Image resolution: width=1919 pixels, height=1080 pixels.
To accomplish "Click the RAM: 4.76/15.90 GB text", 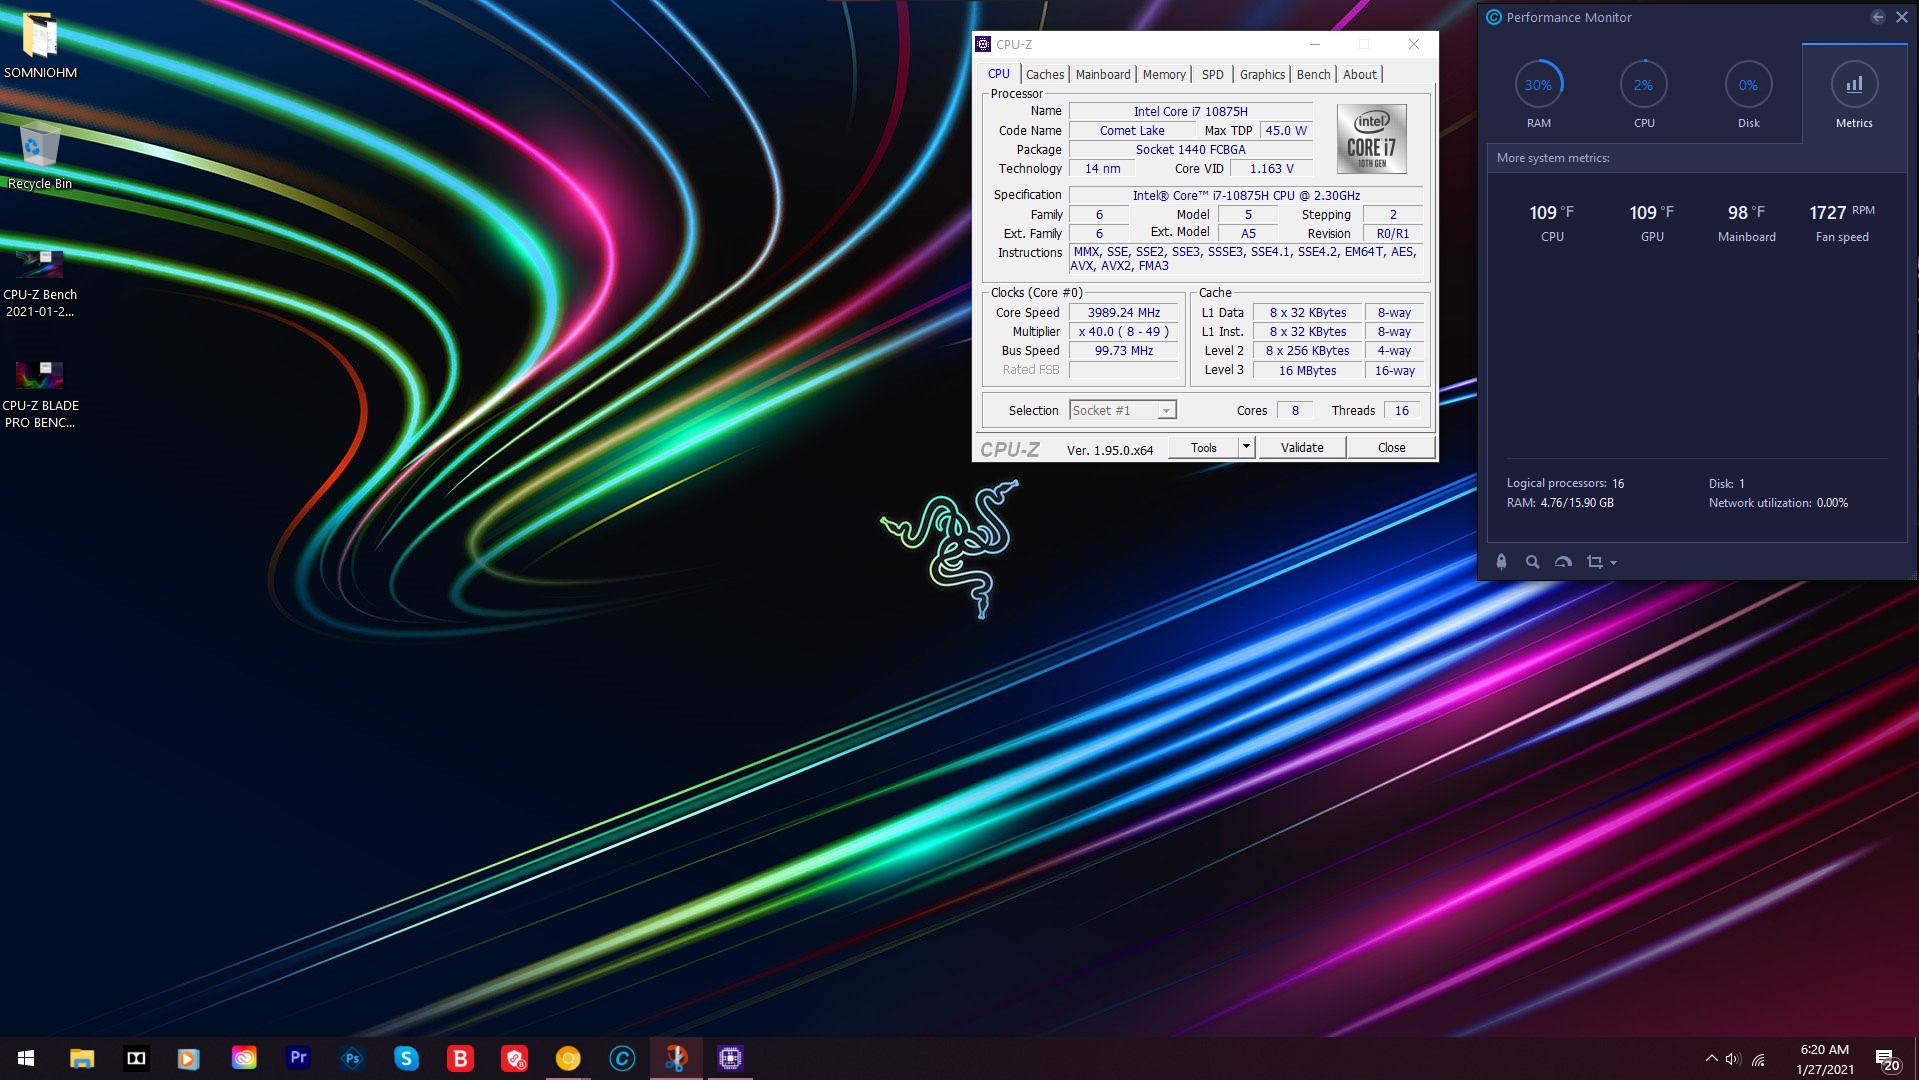I will click(x=1560, y=503).
